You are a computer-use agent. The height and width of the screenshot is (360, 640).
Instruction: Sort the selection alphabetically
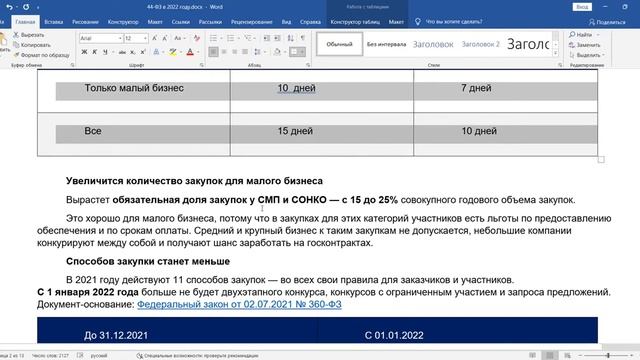[290, 38]
